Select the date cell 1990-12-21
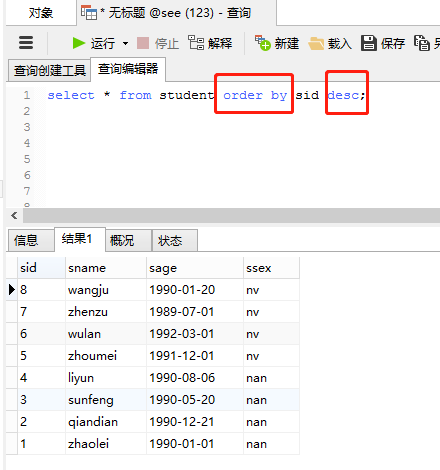Screen dimensions: 440x470 pos(195,422)
